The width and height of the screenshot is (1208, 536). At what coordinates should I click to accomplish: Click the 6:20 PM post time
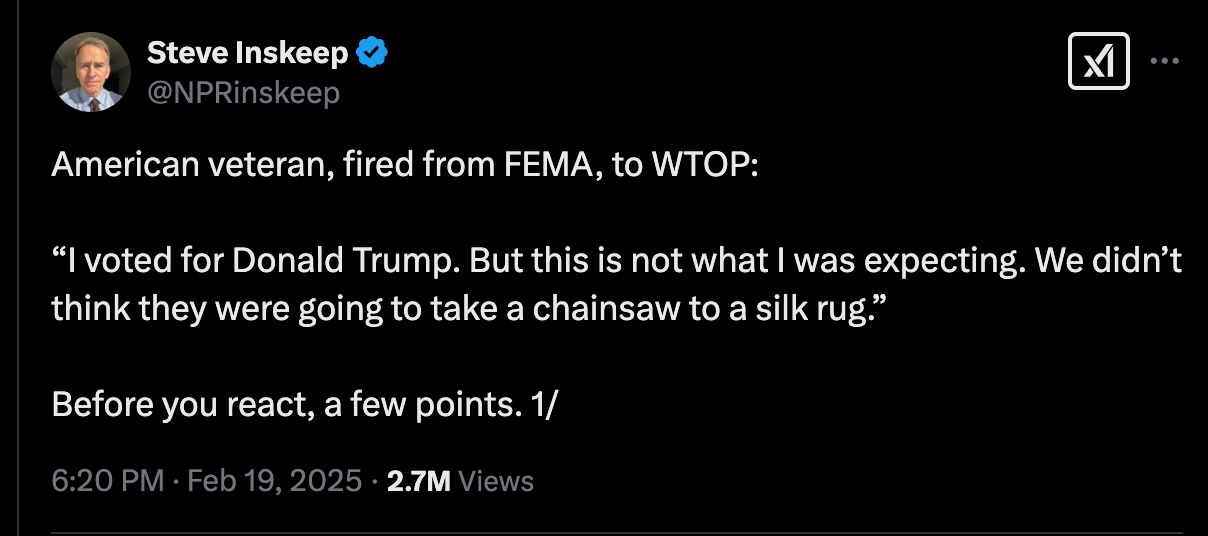coord(107,481)
